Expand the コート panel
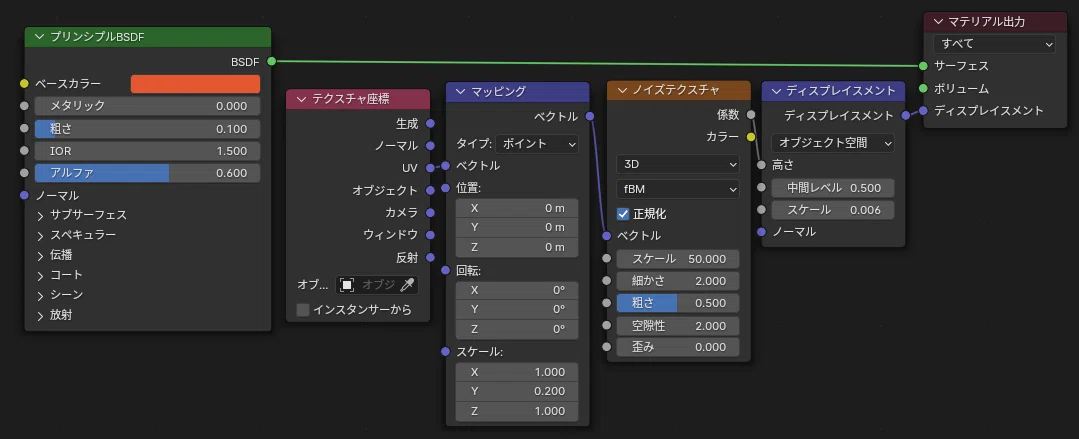The width and height of the screenshot is (1079, 439). (41, 275)
